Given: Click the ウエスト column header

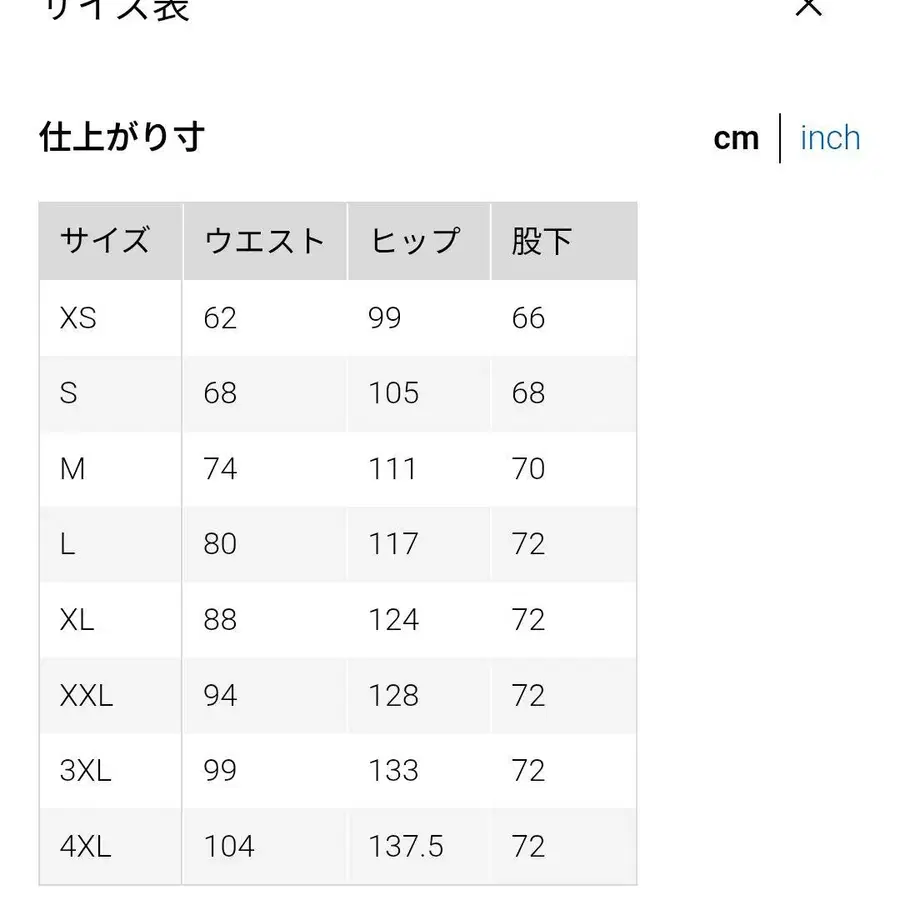Looking at the screenshot, I should [264, 240].
